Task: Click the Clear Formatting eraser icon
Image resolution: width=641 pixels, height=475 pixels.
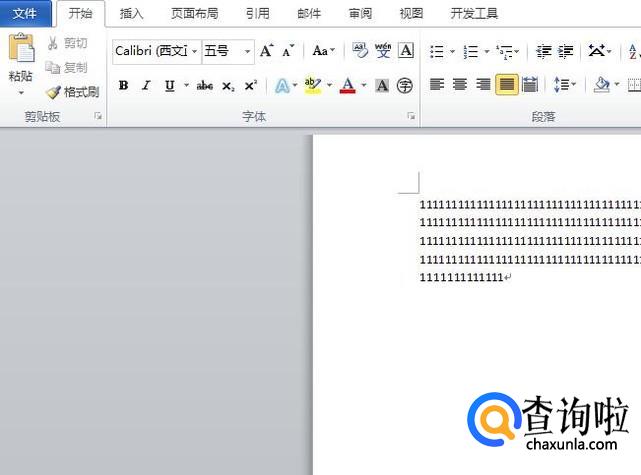Action: tap(360, 51)
